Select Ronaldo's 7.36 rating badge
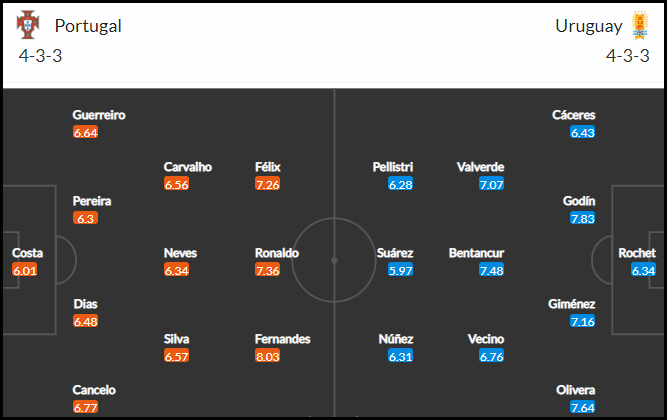Screen dimensions: 667x420 (268, 270)
